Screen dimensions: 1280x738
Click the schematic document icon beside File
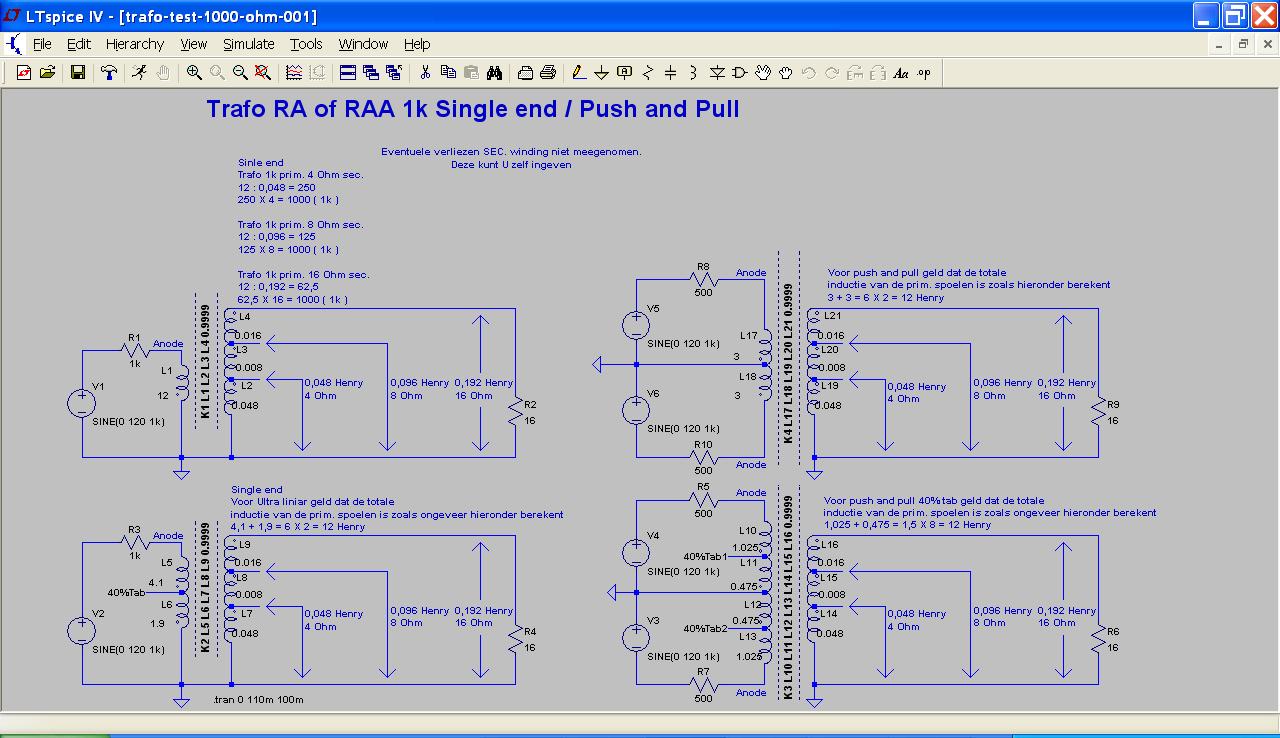point(13,44)
